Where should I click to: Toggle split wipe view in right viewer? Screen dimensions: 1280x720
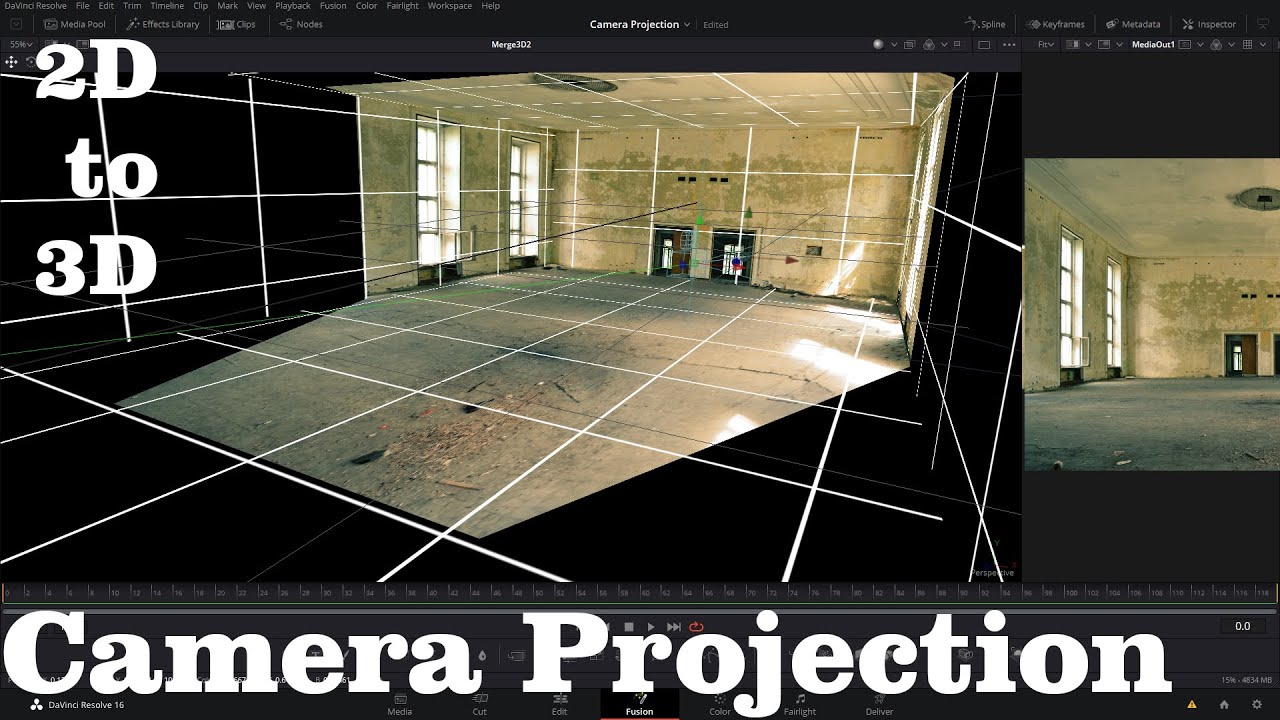[x=1073, y=45]
